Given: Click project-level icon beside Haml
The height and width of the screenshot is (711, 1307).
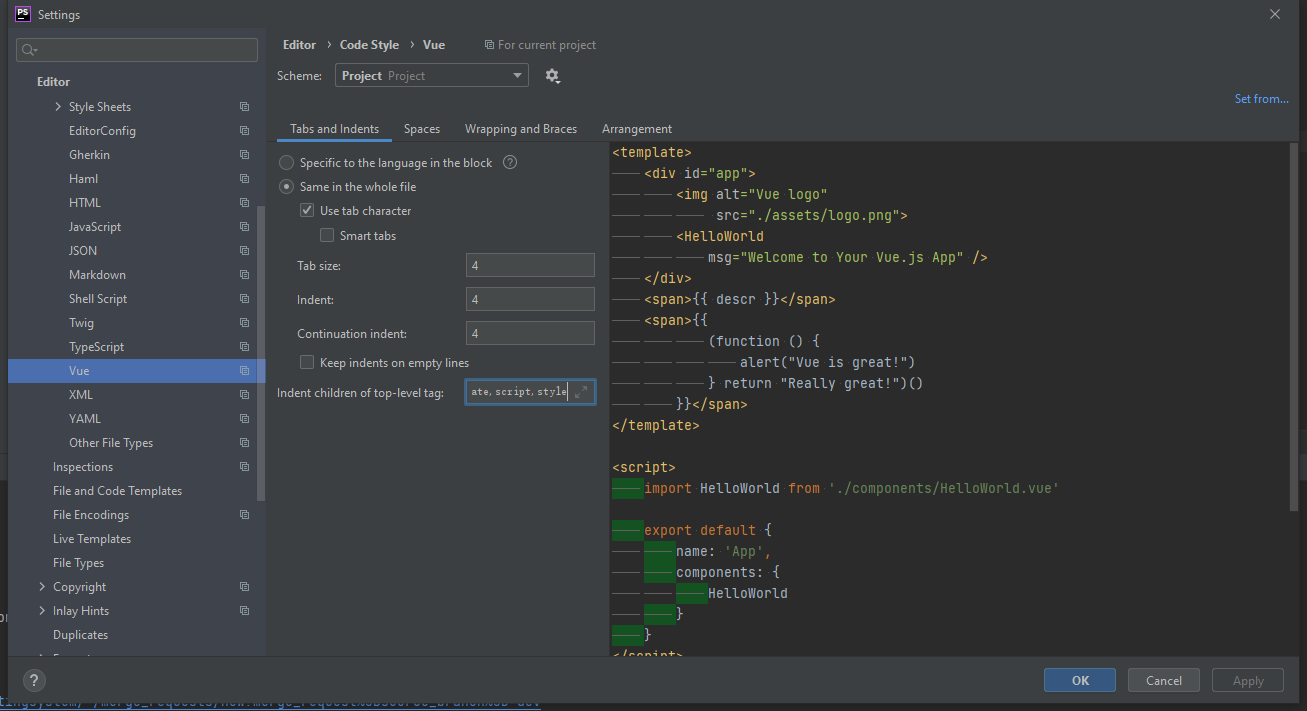Looking at the screenshot, I should tap(244, 179).
